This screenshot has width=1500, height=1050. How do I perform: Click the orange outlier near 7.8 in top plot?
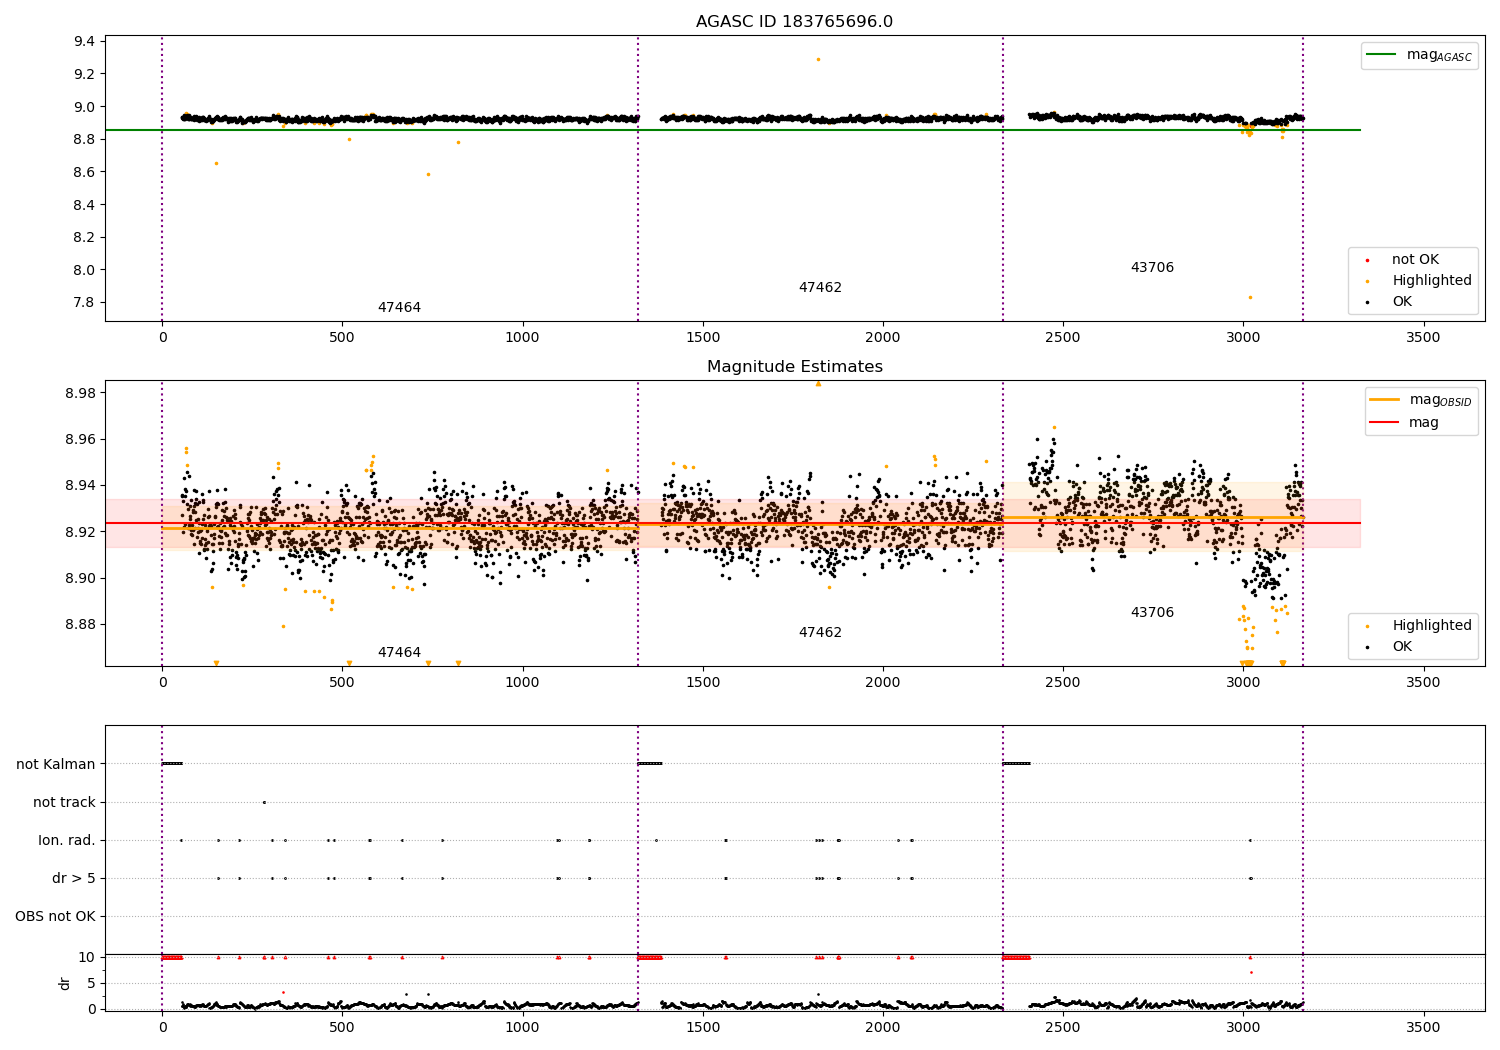point(1250,297)
